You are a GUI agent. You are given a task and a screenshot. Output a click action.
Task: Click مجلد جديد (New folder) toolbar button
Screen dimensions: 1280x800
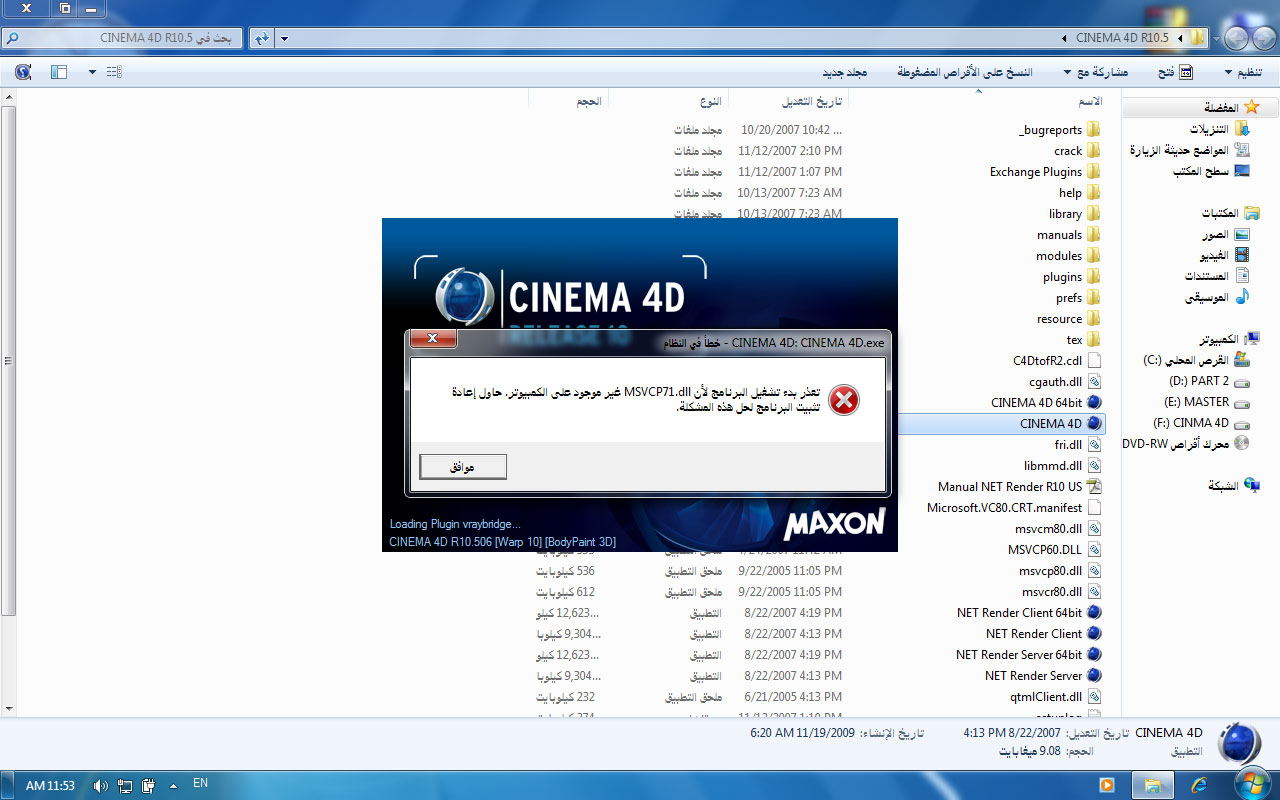(844, 72)
